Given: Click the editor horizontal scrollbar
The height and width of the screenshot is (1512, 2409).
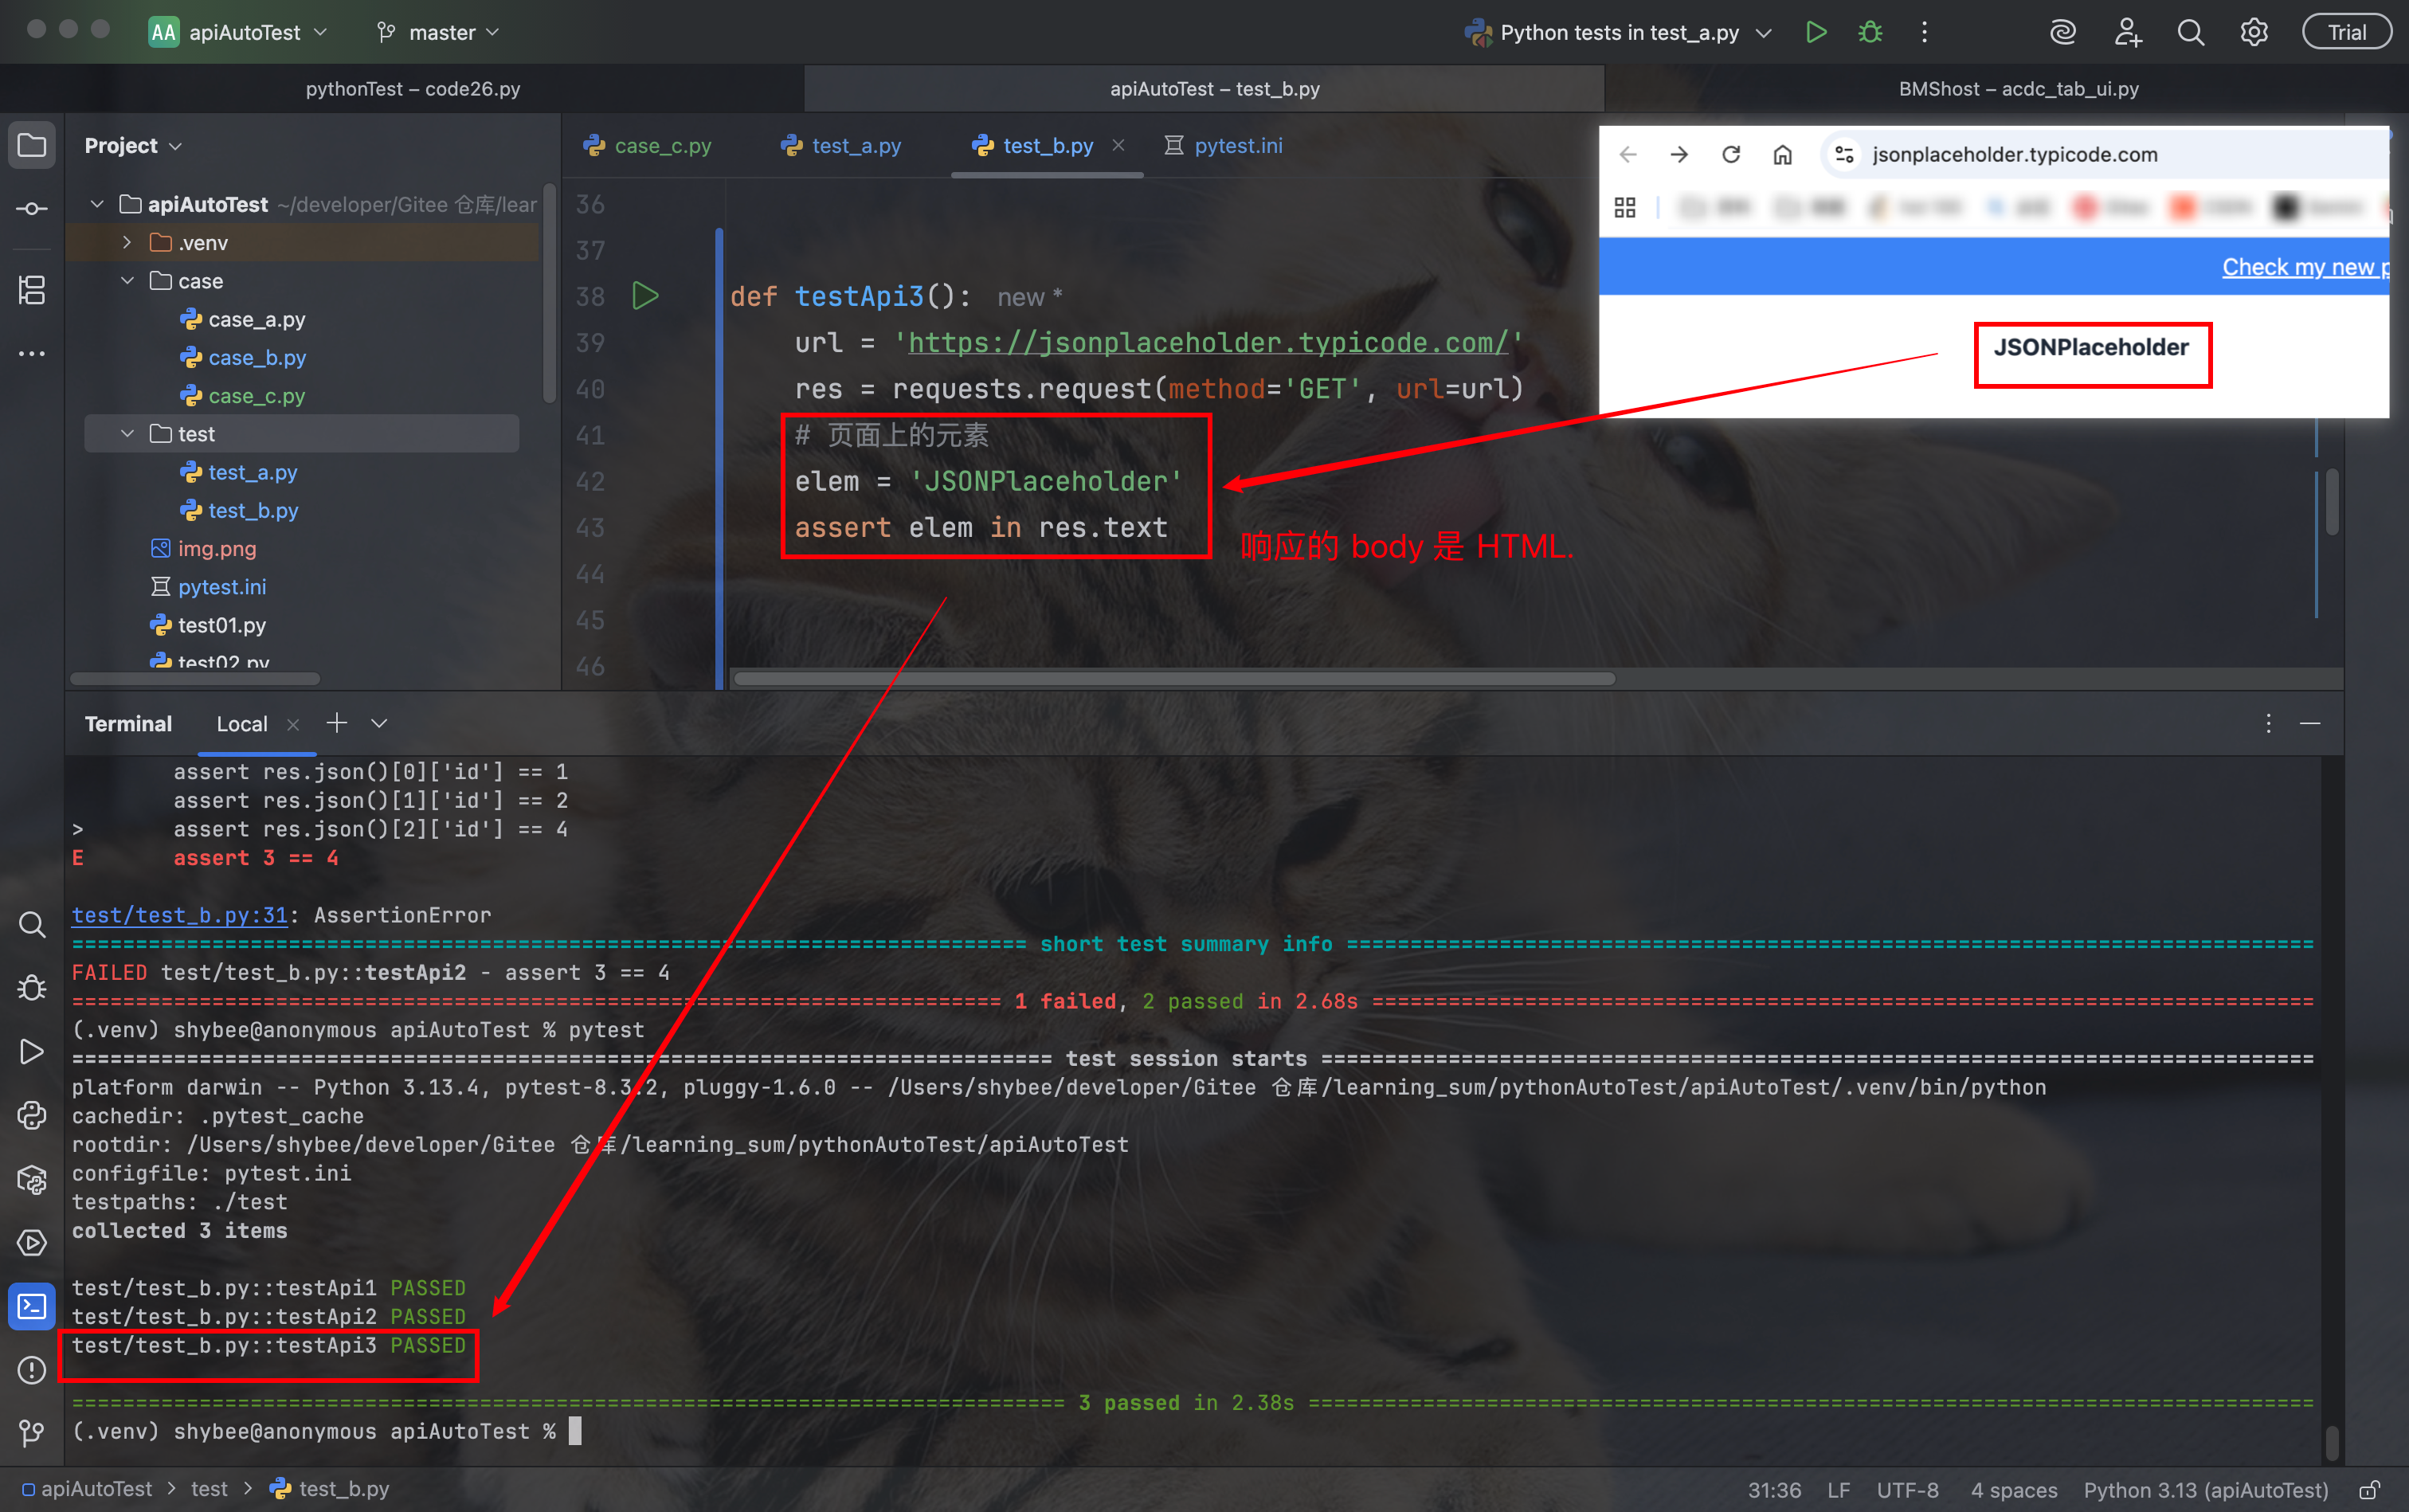Looking at the screenshot, I should (x=1174, y=679).
